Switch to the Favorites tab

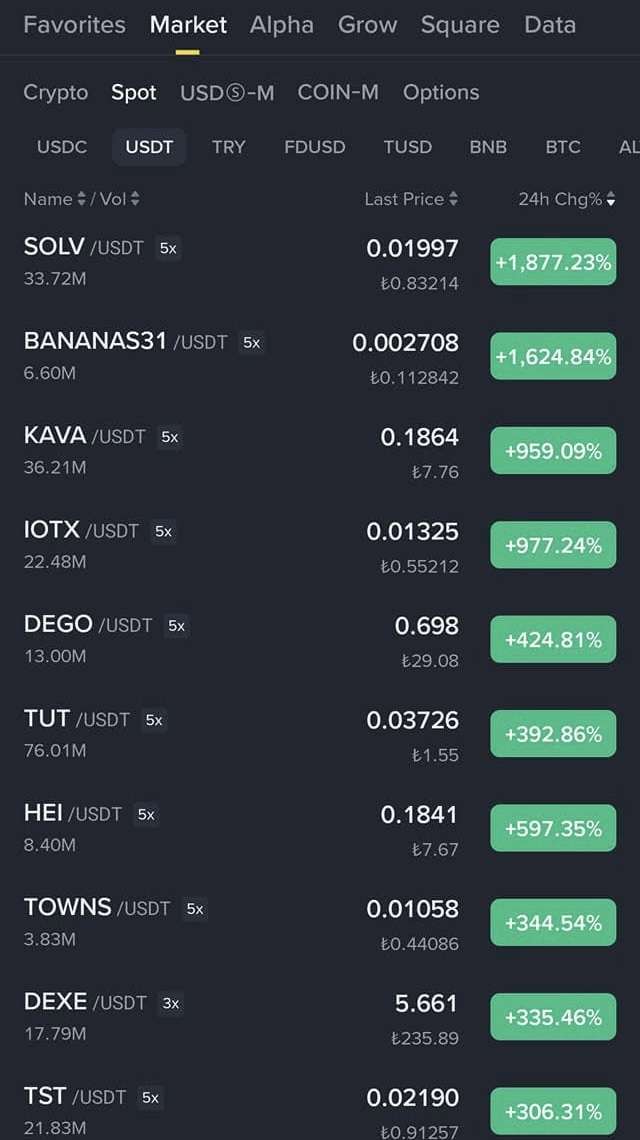(x=74, y=25)
